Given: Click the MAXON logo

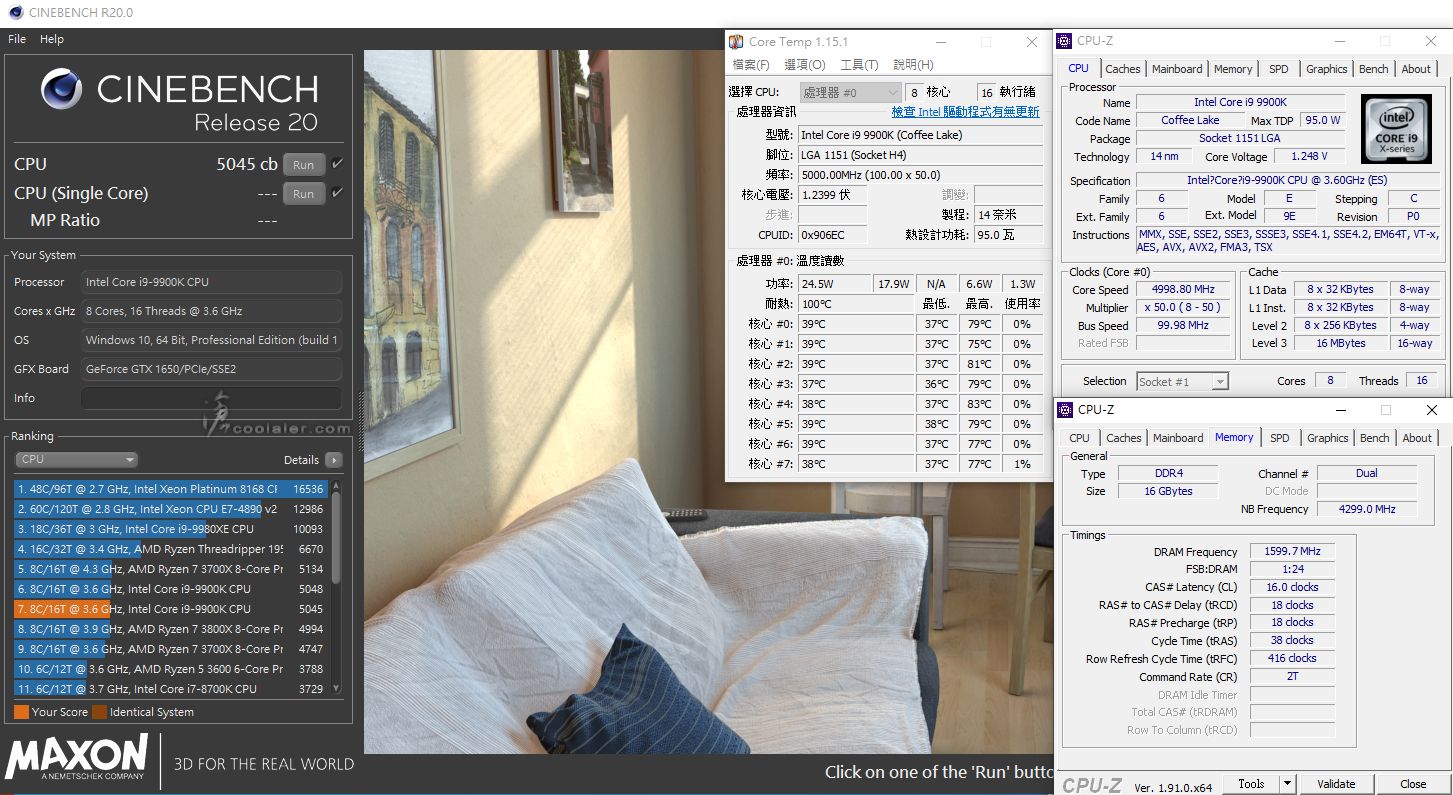Looking at the screenshot, I should 76,757.
